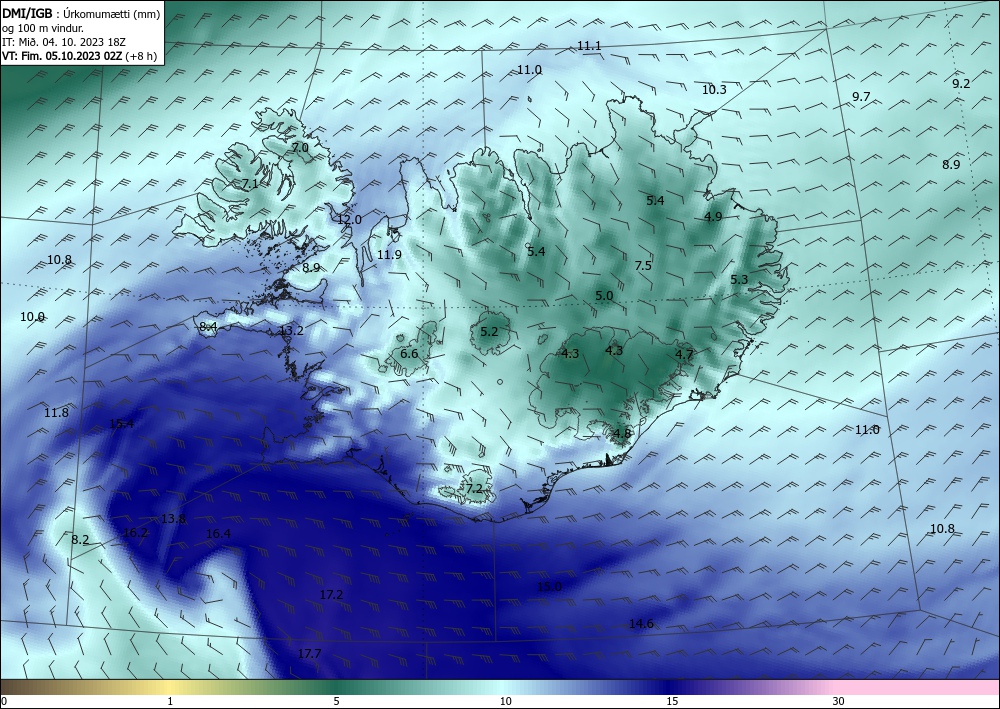This screenshot has height=709, width=1000.
Task: Click the 7.5 value on the map
Action: [x=643, y=266]
